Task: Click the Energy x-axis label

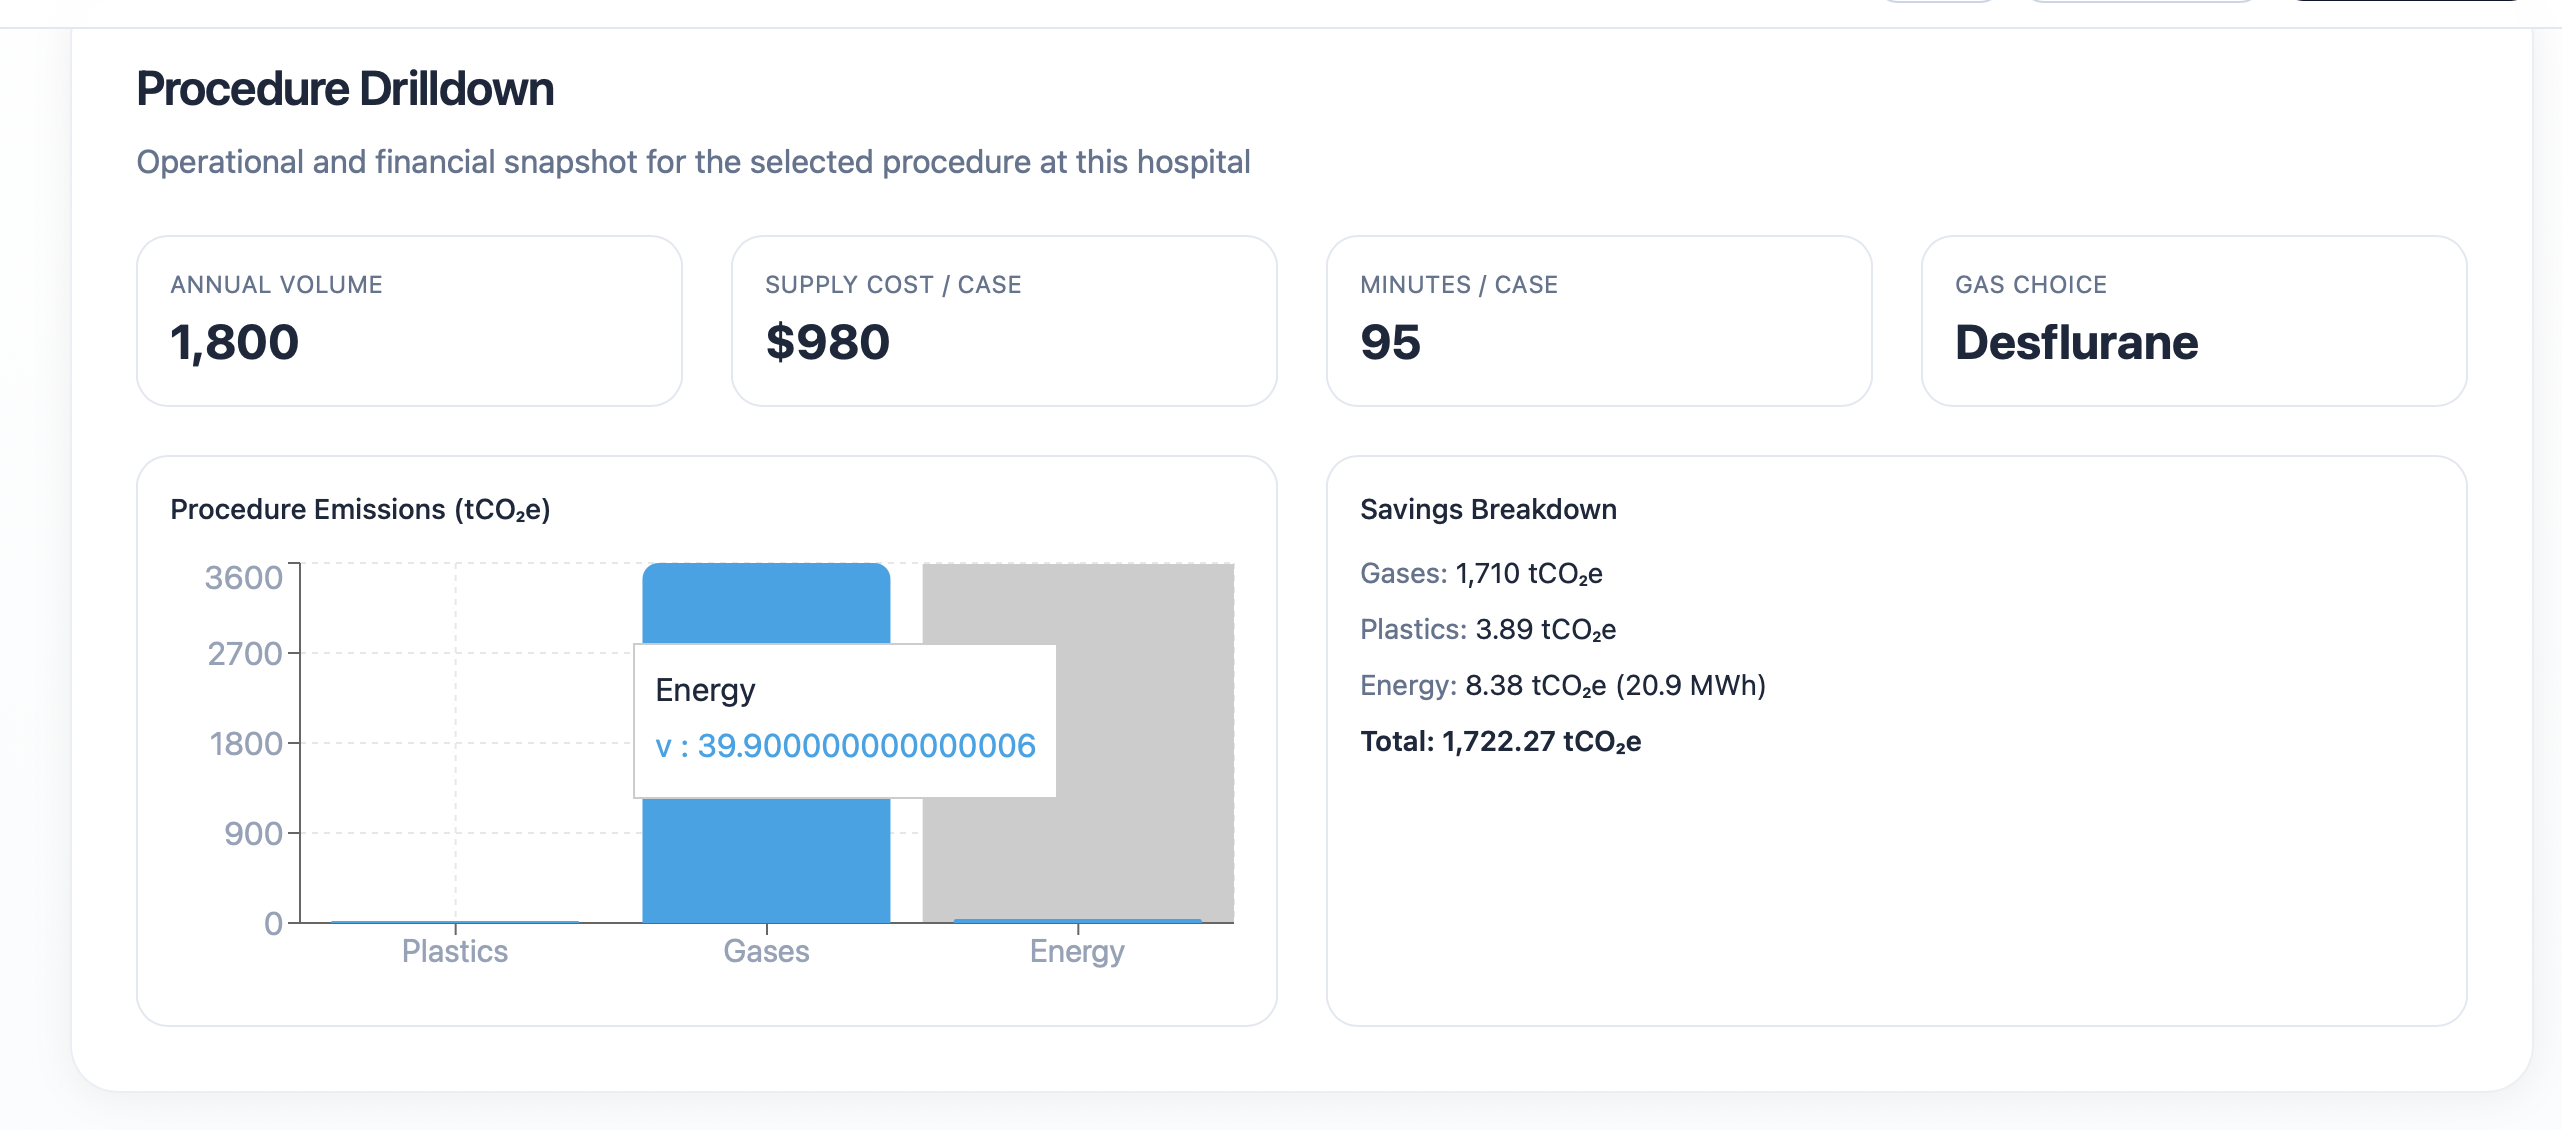Action: coord(1077,951)
